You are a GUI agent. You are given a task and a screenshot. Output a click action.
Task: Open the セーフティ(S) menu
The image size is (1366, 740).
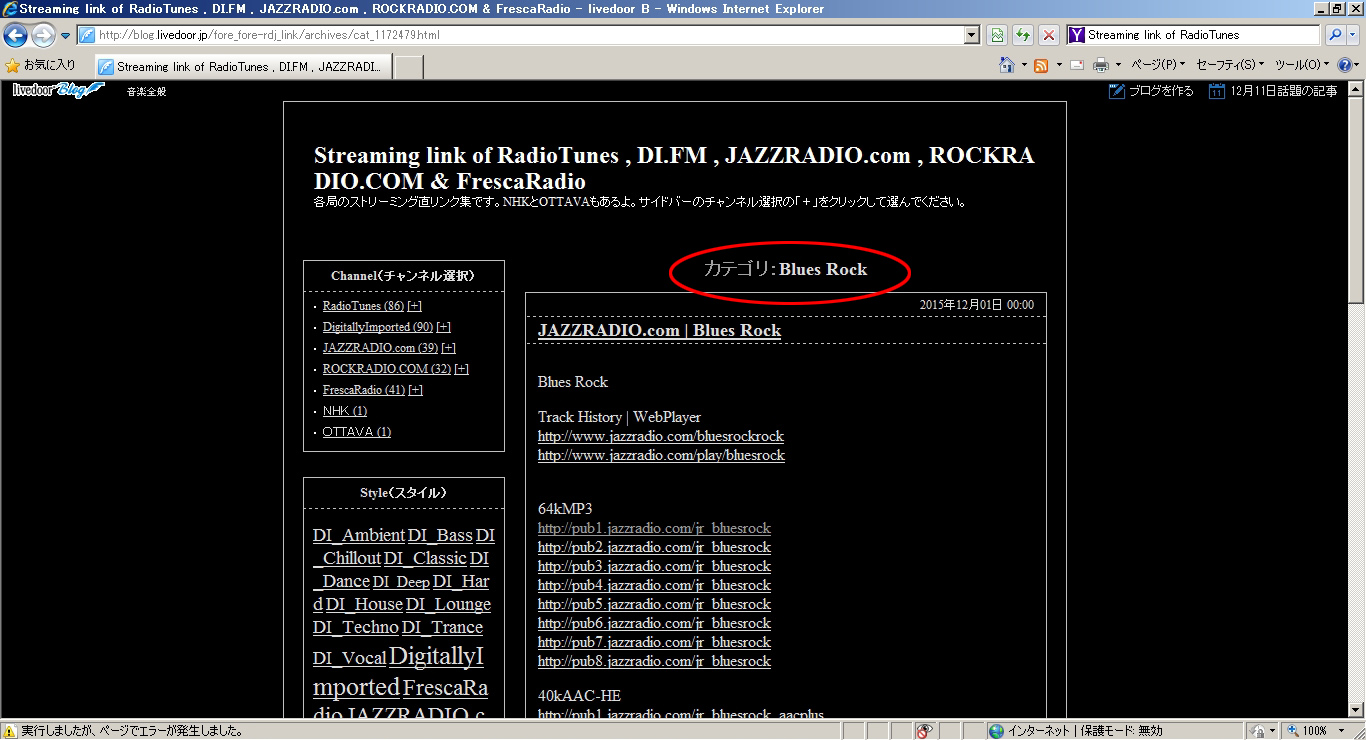(1230, 65)
